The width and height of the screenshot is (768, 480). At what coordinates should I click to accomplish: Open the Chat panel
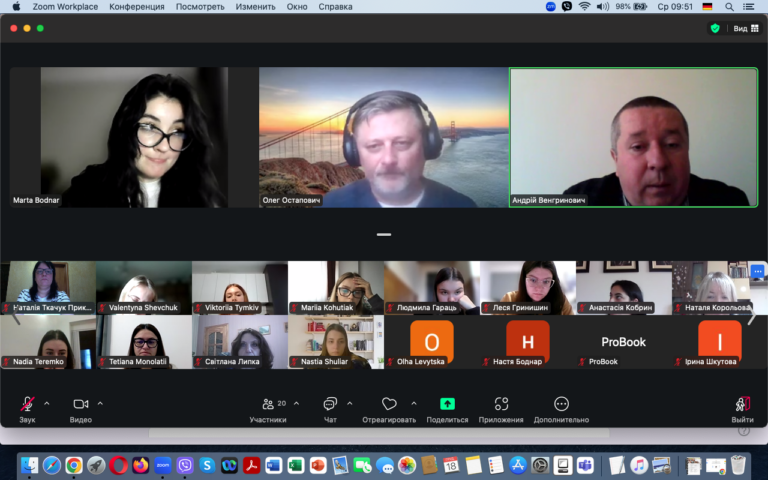330,404
